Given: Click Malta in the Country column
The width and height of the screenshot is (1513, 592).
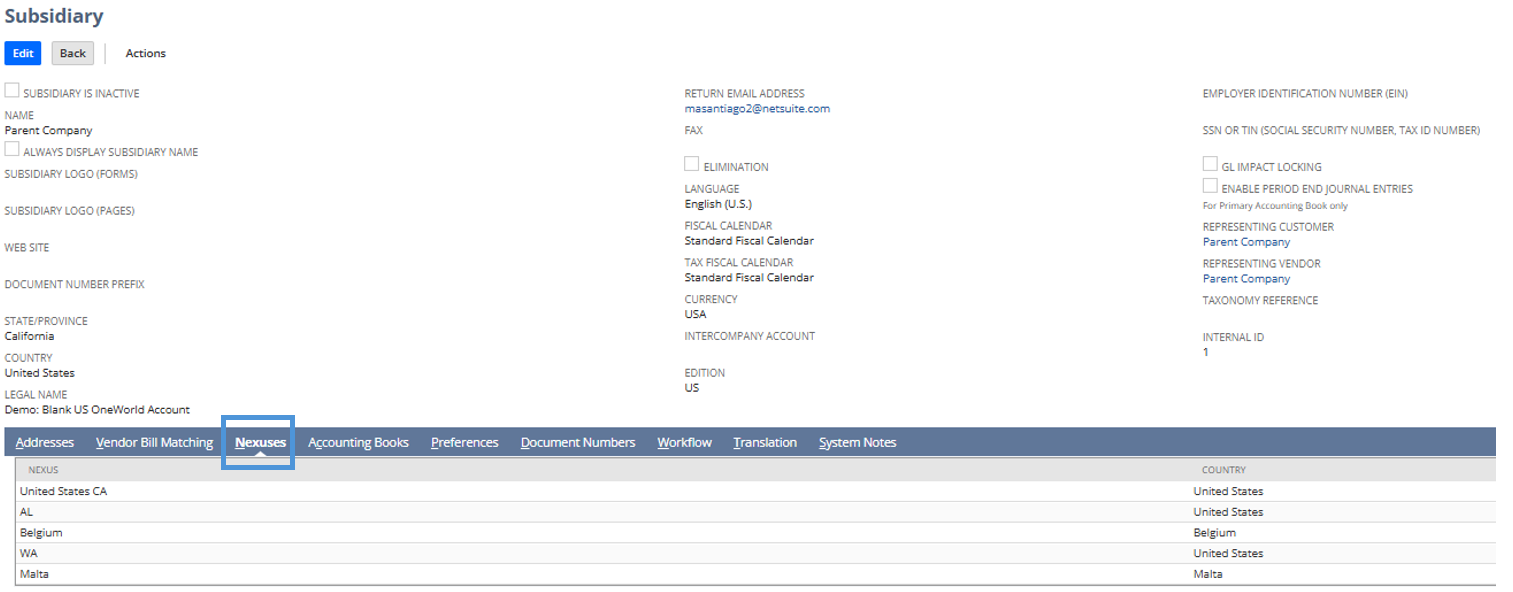Looking at the screenshot, I should (1208, 574).
